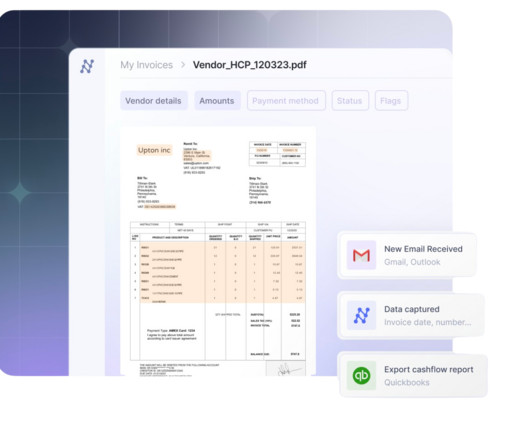Screen dimensions: 530x442
Task: Switch to the Vendor details tab
Action: point(153,101)
